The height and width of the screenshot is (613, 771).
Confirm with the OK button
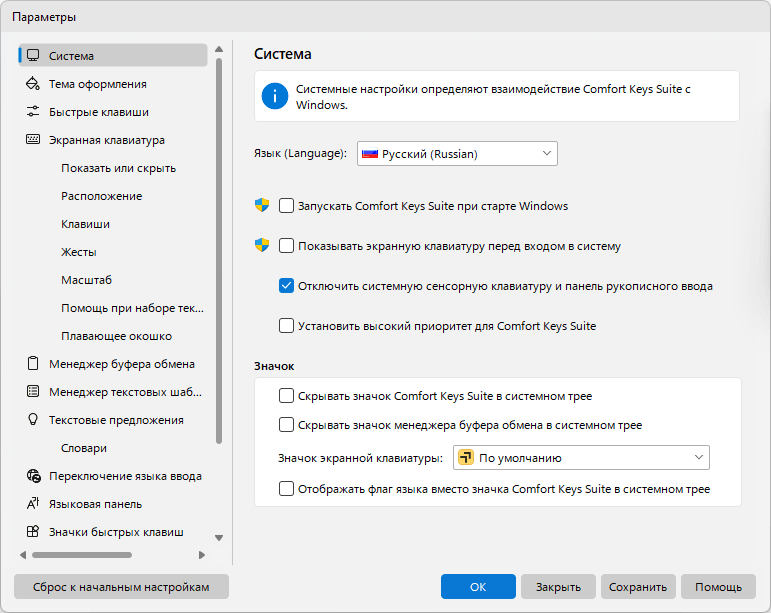[x=478, y=586]
